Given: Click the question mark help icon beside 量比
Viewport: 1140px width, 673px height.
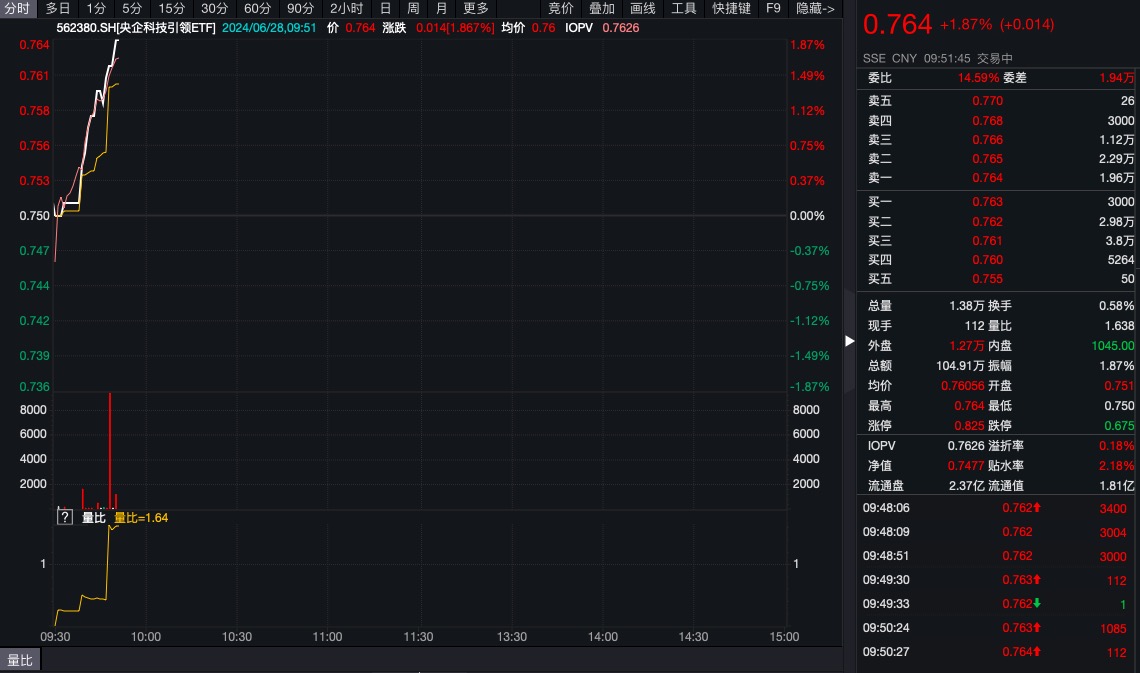Looking at the screenshot, I should point(65,517).
